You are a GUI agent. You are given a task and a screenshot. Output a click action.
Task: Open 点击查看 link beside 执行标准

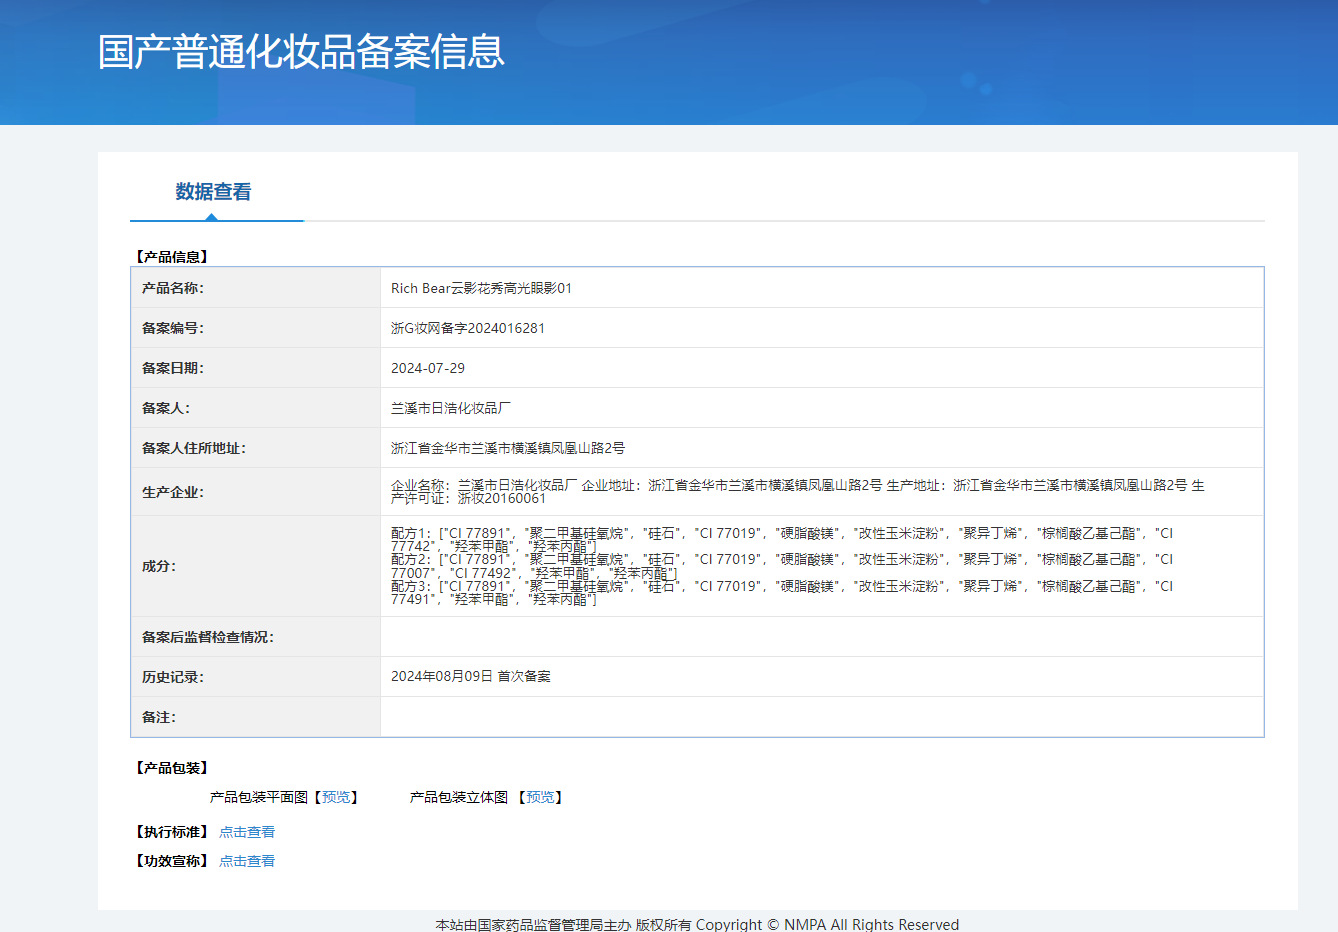[246, 832]
